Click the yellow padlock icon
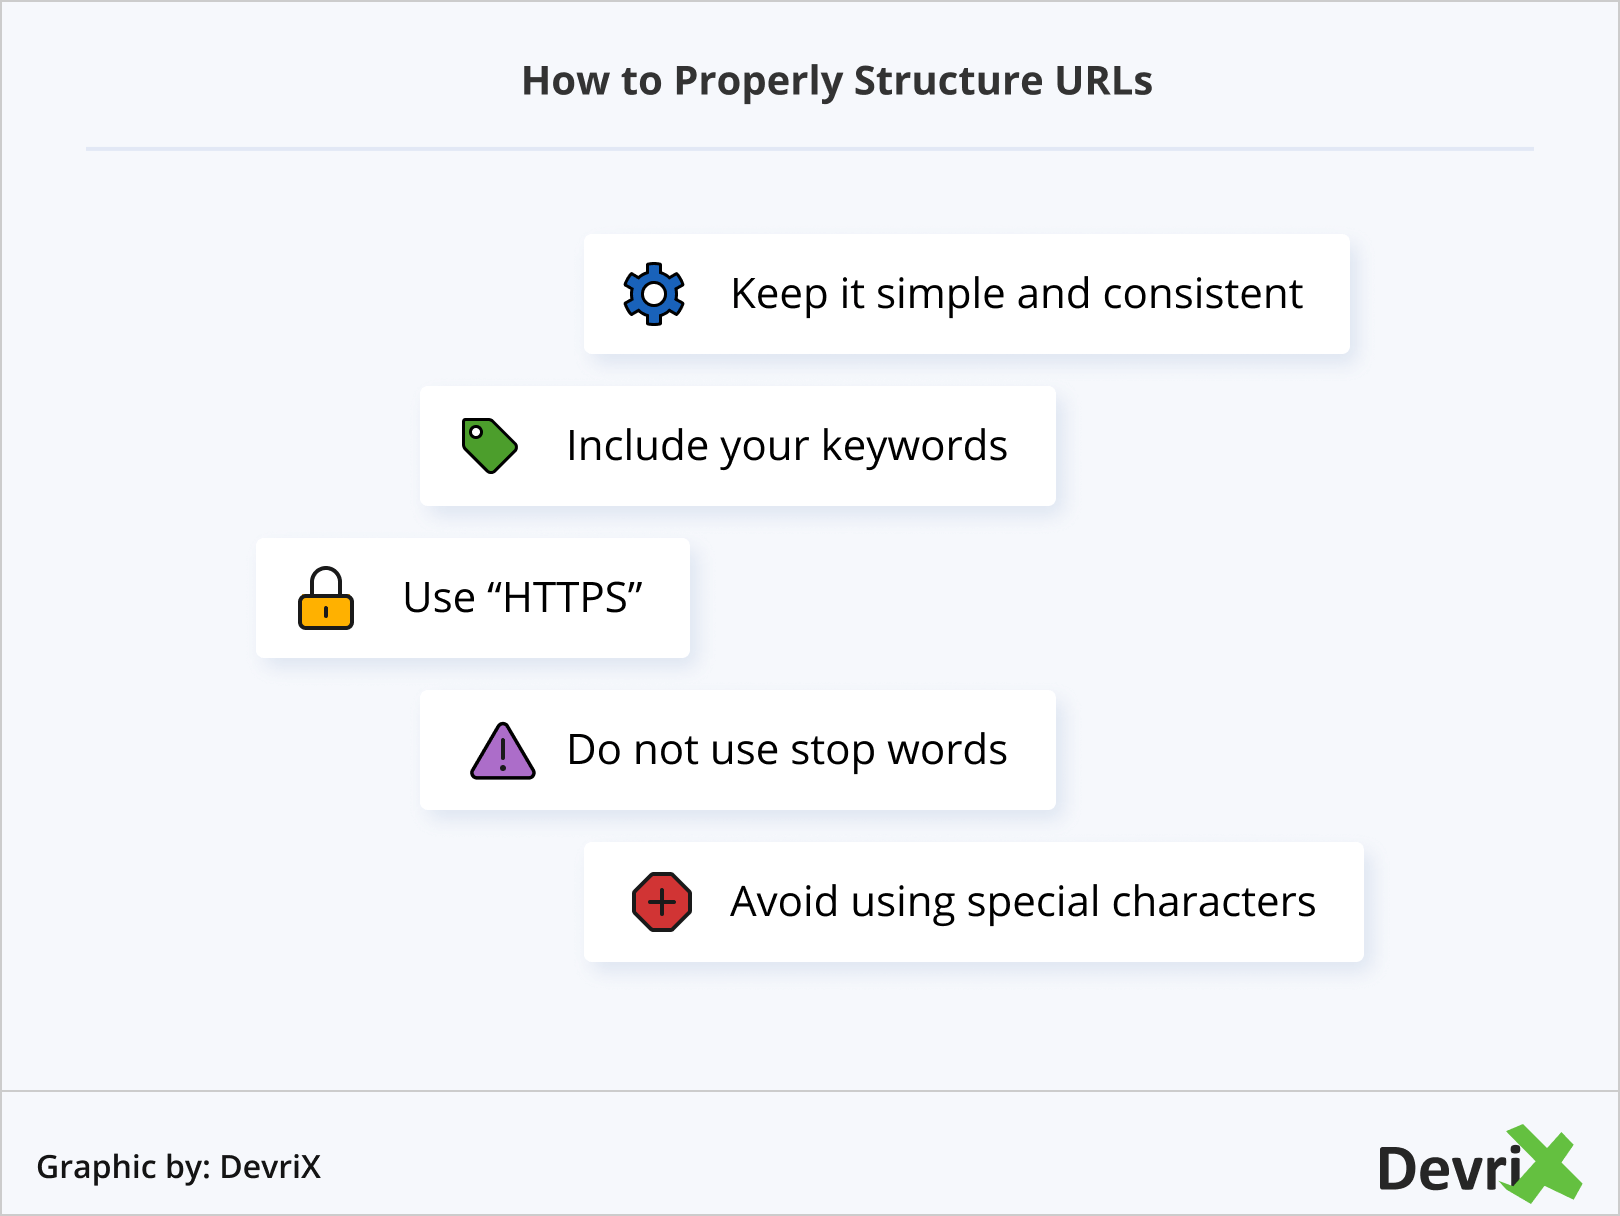 pos(326,598)
